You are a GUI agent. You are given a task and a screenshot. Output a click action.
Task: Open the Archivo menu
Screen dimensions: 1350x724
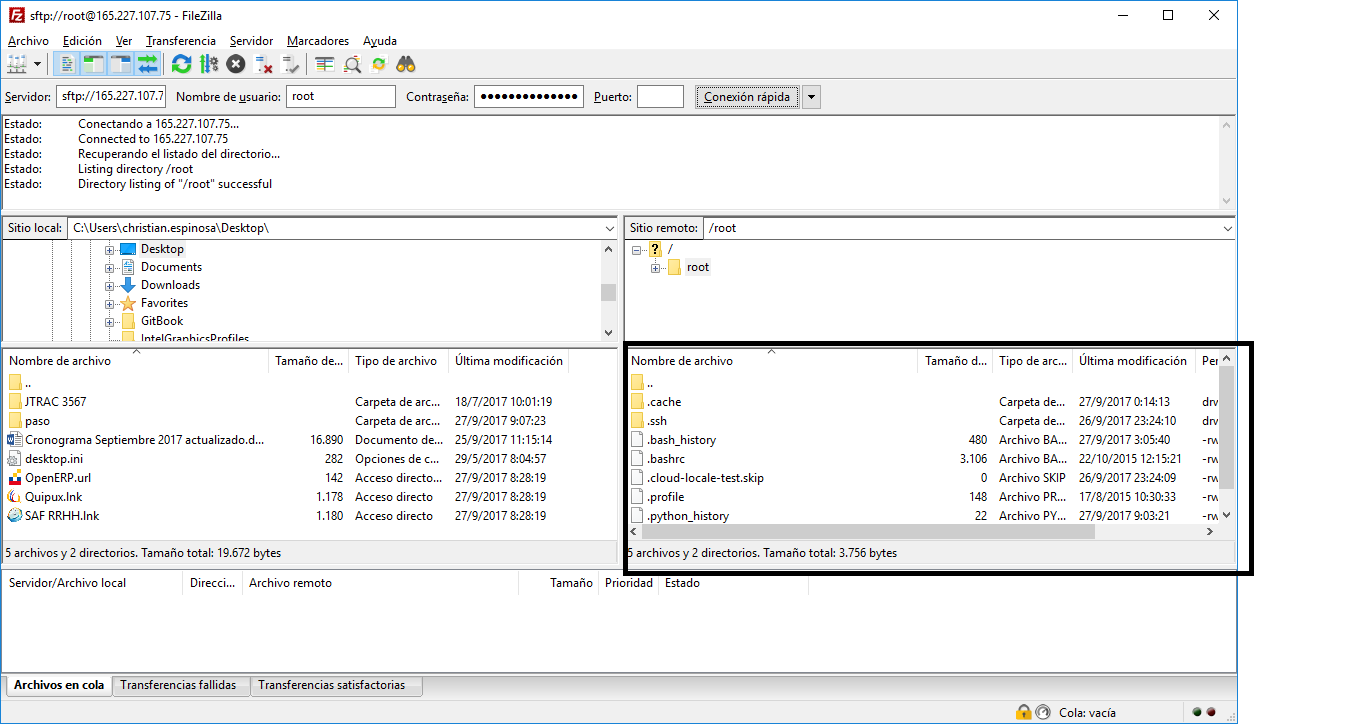(x=28, y=41)
